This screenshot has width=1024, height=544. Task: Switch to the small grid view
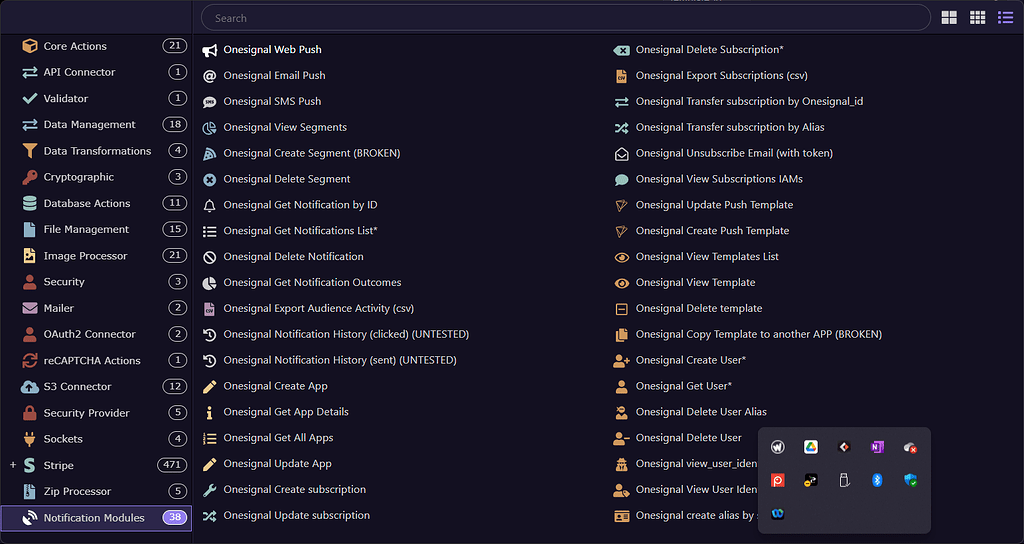[977, 18]
